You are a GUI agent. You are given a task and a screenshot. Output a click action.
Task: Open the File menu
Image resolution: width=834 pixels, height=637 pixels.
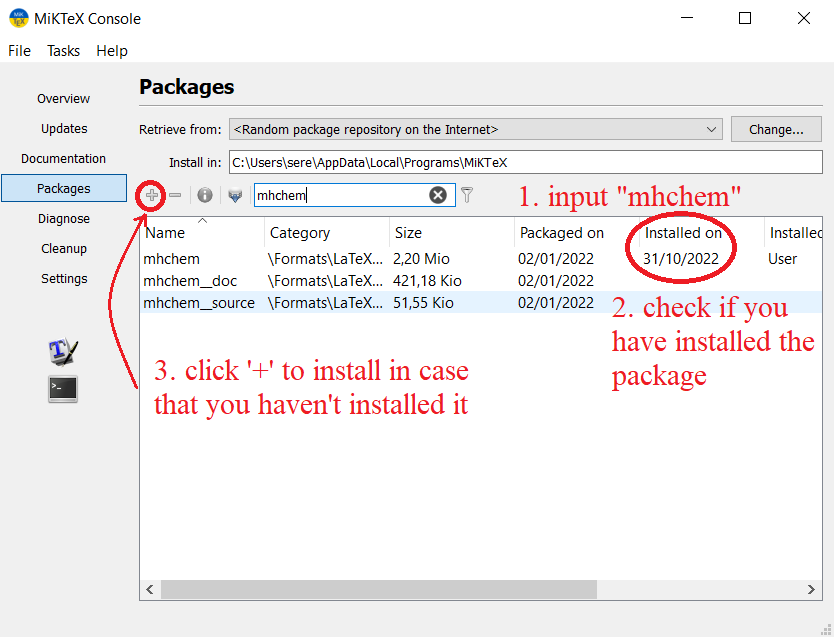point(19,51)
